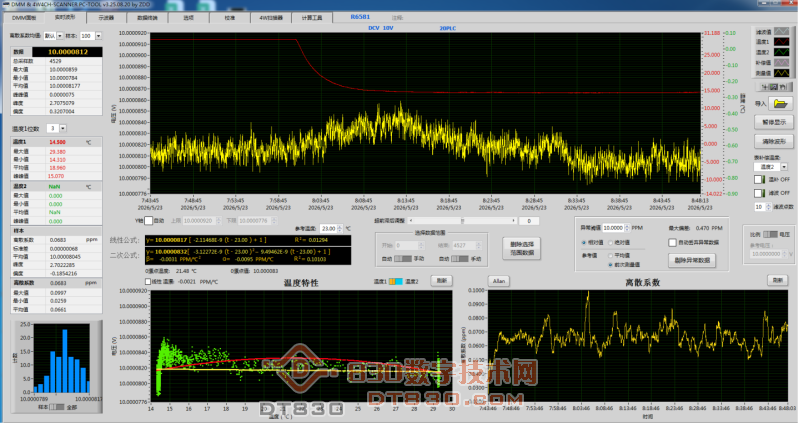This screenshot has height=424, width=799.
Task: Toggle Y-axis 自动 checkbox
Action: tap(148, 221)
